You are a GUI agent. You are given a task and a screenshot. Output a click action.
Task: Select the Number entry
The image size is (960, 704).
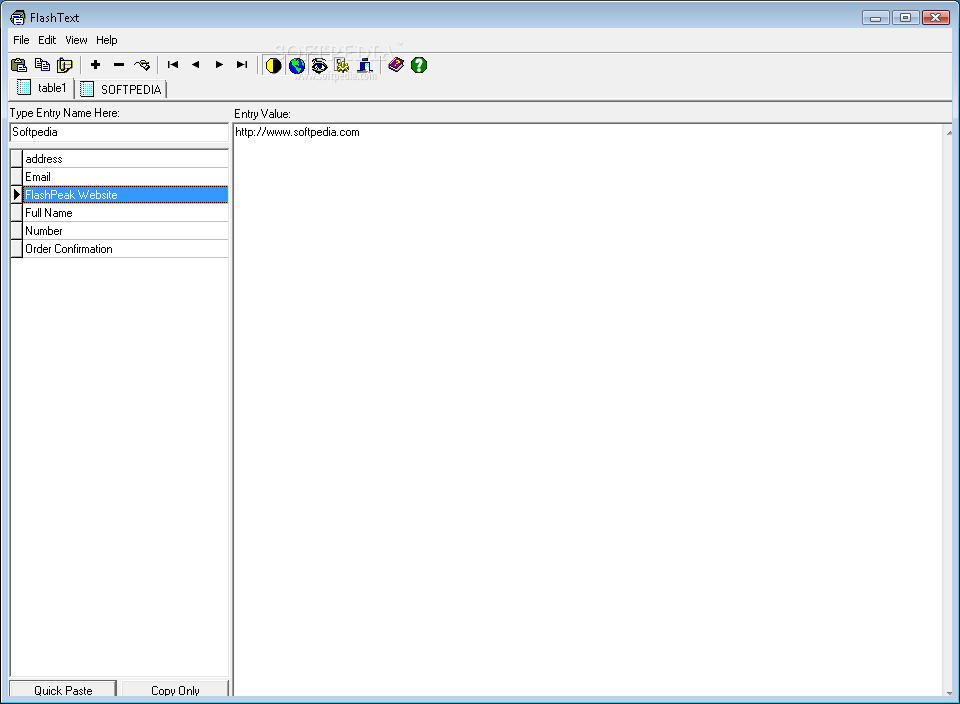[x=126, y=231]
